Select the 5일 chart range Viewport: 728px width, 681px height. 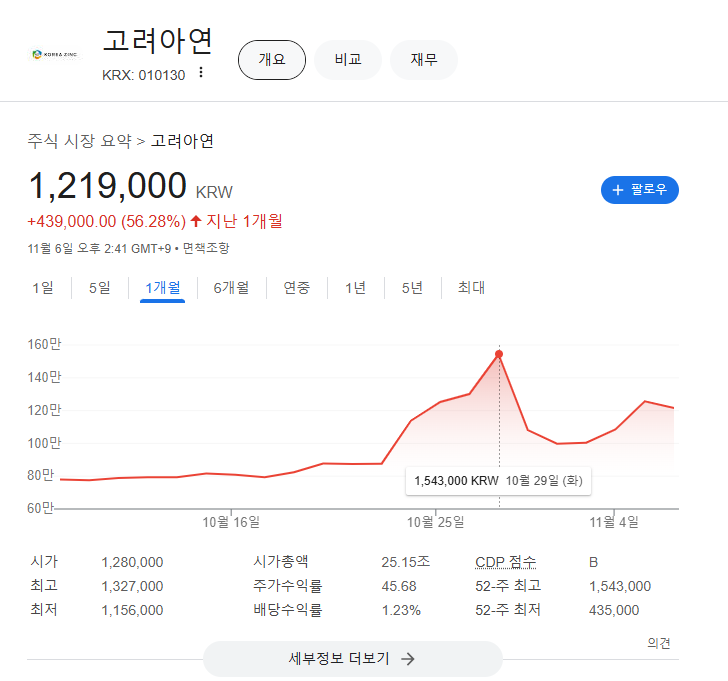click(x=100, y=288)
